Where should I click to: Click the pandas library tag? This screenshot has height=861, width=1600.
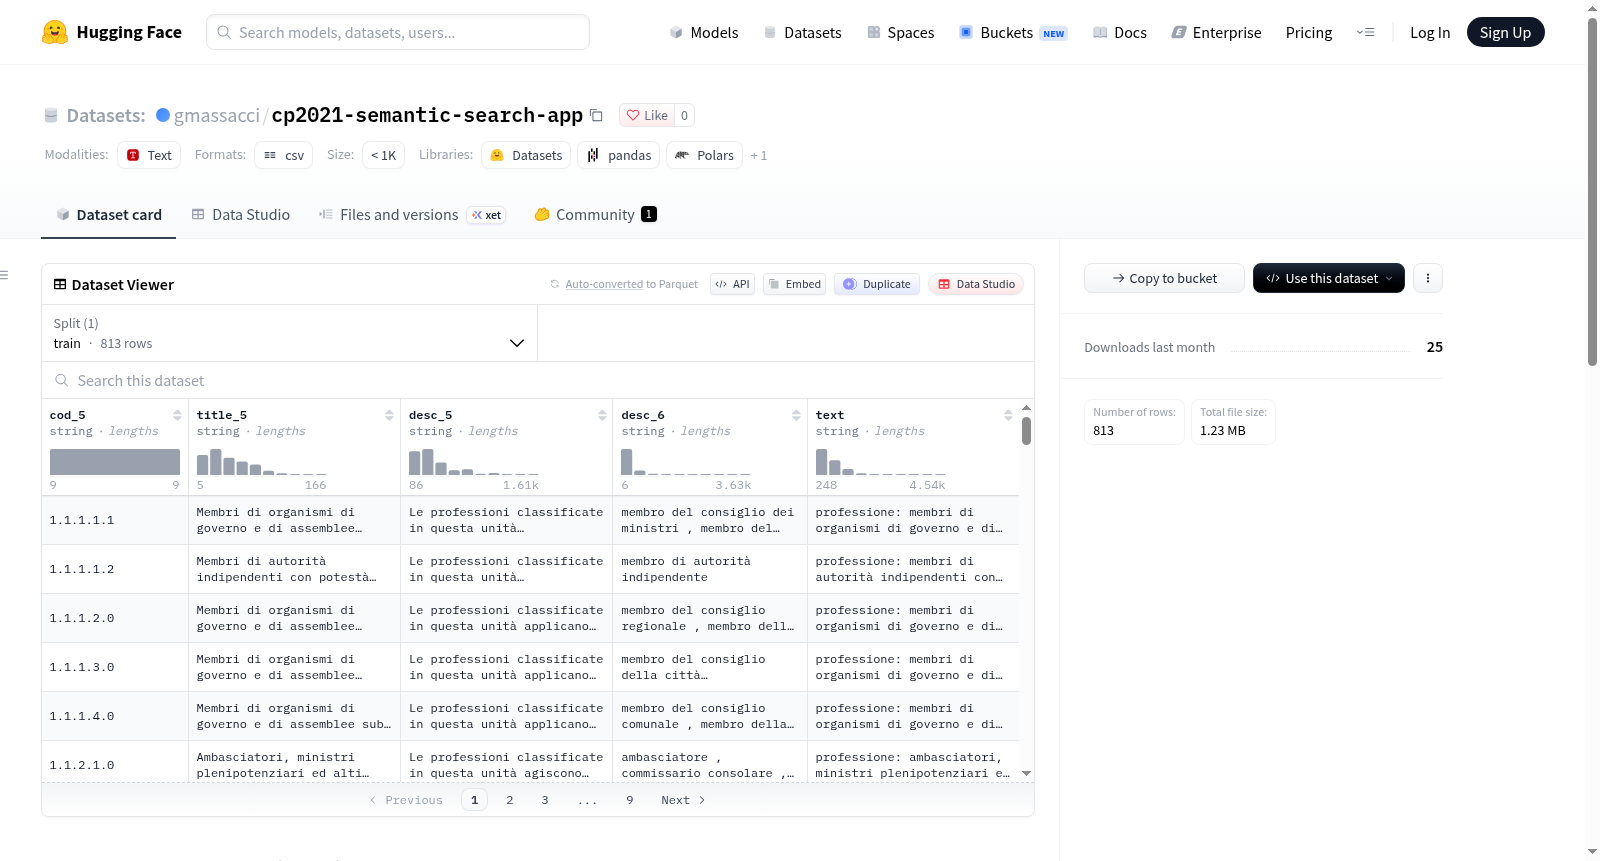pos(619,155)
